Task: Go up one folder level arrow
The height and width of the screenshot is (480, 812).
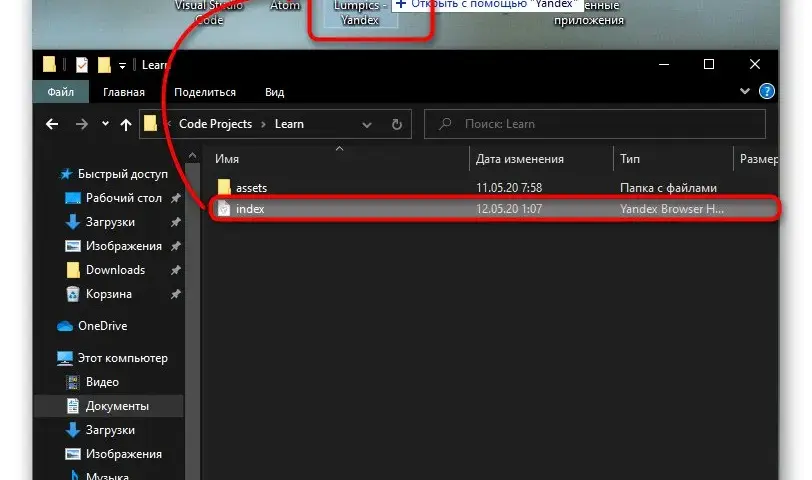Action: tap(126, 124)
